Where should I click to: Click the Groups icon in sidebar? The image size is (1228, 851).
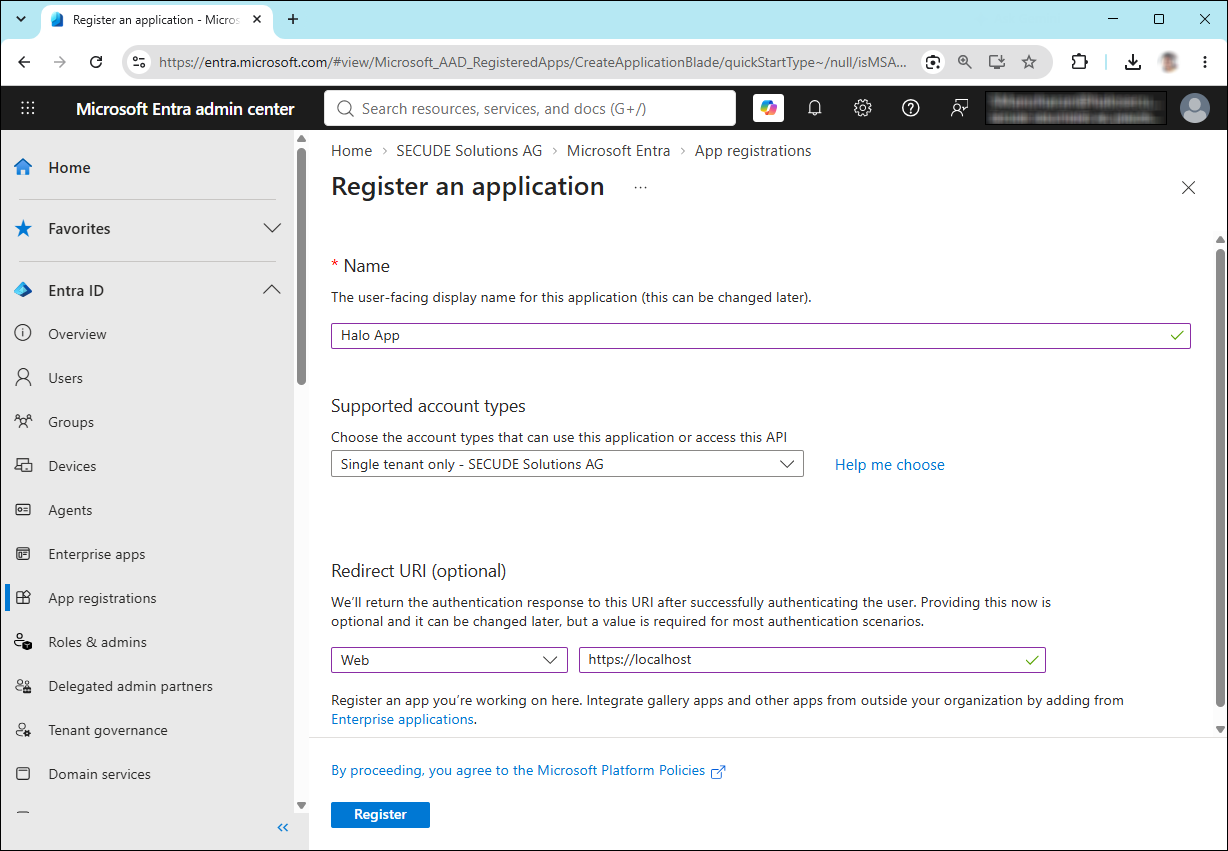(23, 422)
